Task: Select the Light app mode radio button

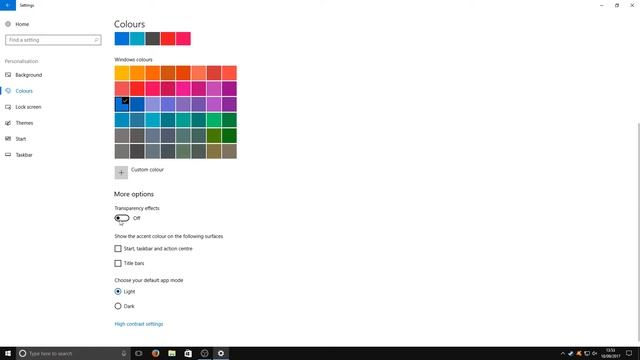Action: pos(118,291)
